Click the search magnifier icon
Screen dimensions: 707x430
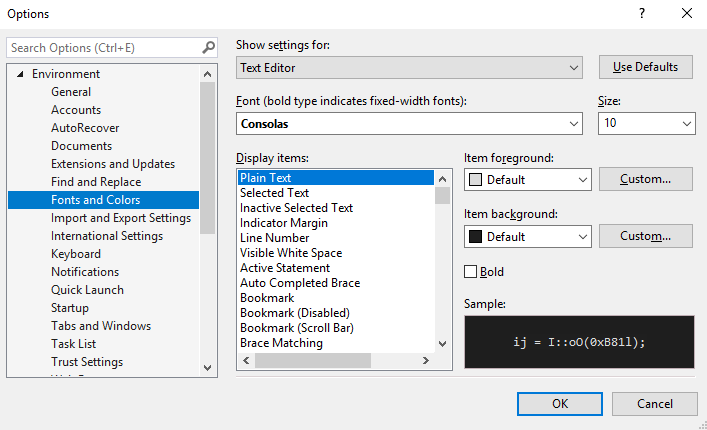click(x=208, y=47)
